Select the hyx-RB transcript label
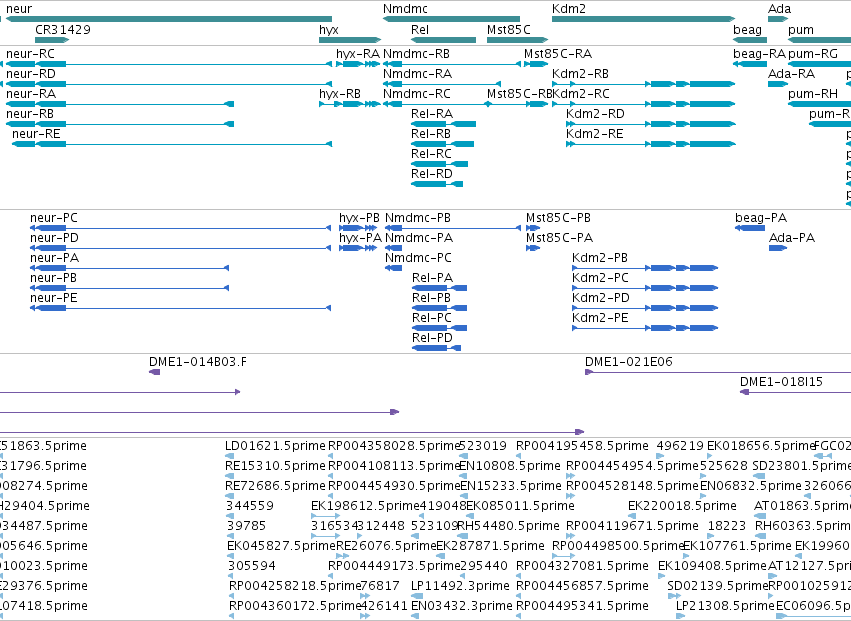This screenshot has width=851, height=621. pos(340,94)
